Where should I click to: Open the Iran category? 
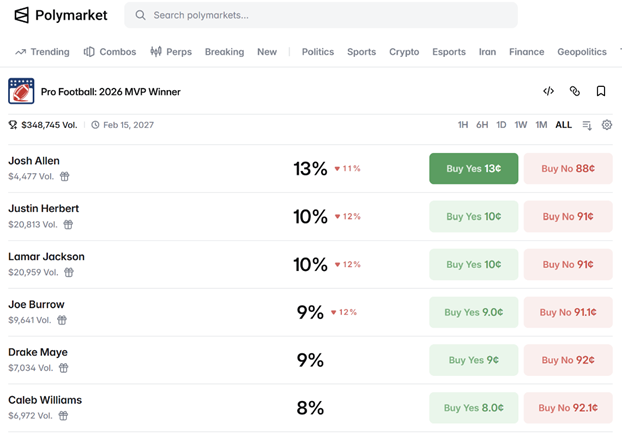[x=487, y=52]
